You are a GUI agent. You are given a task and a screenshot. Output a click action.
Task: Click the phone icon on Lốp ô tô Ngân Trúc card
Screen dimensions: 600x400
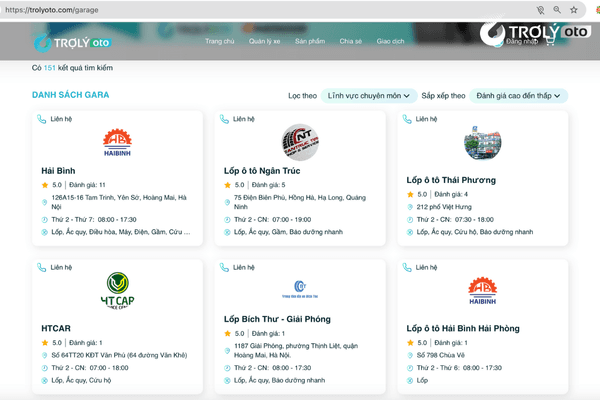pos(224,119)
